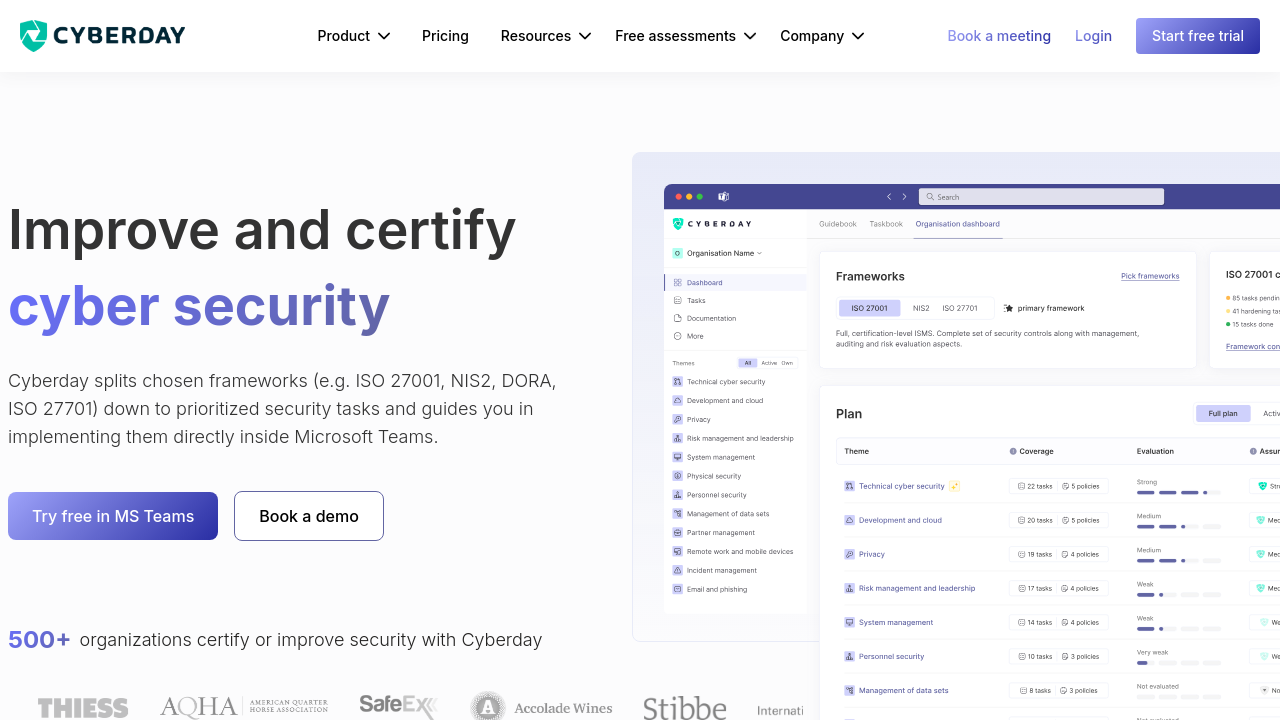Click the Privacy theme icon in sidebar

coord(678,420)
